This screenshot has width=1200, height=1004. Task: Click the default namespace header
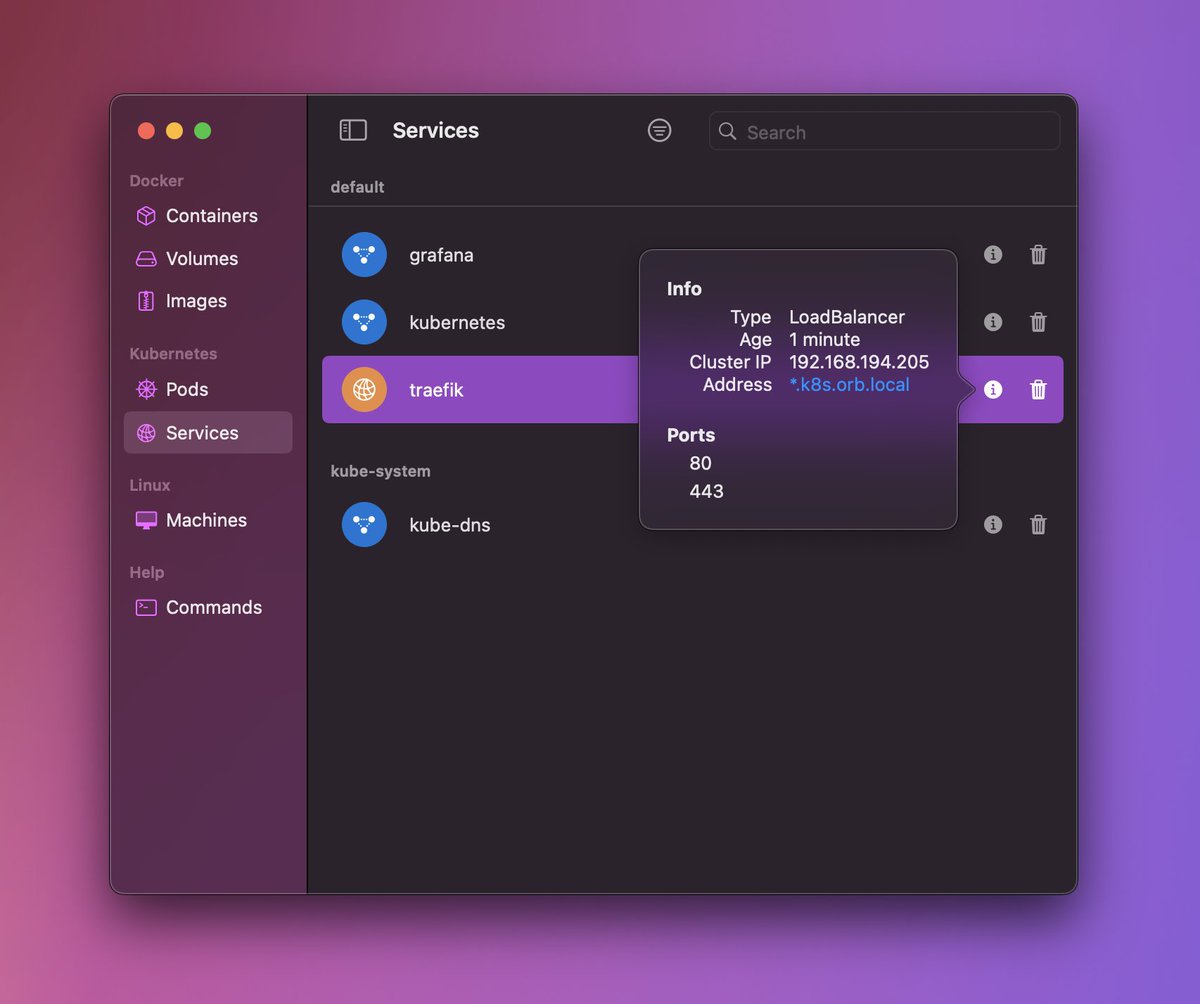pyautogui.click(x=357, y=187)
